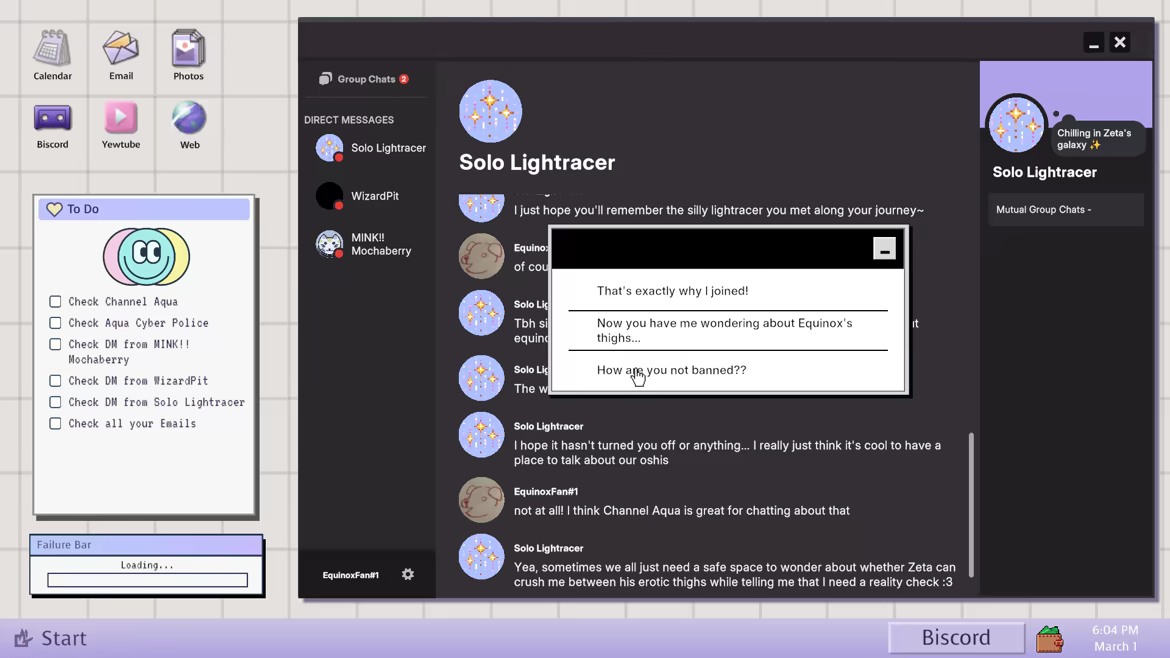Minimize the Biscord window
This screenshot has width=1170, height=658.
click(1093, 43)
